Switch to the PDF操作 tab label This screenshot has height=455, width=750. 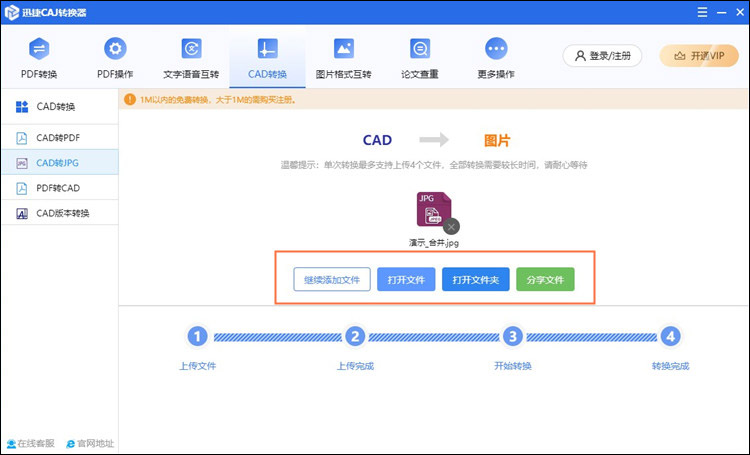tap(115, 74)
